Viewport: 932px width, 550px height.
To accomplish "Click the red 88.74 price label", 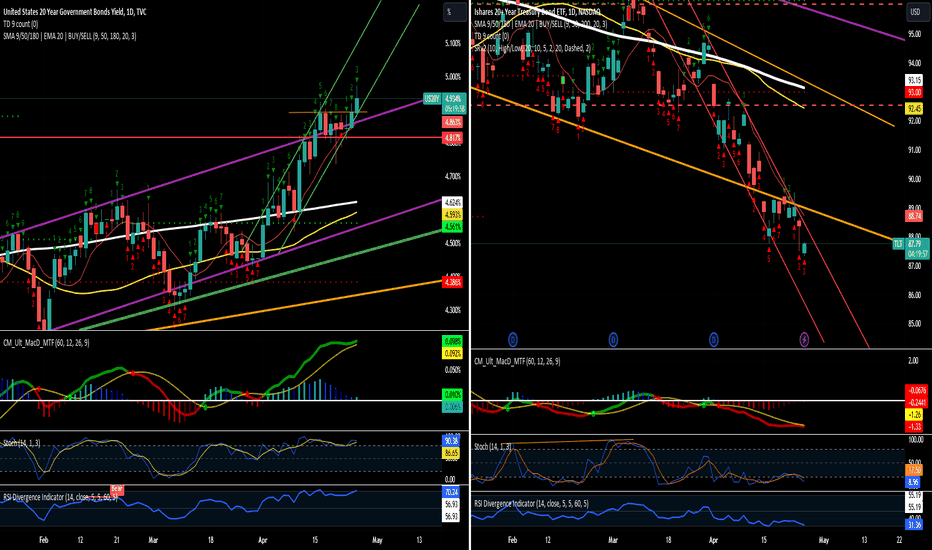I will coord(914,216).
